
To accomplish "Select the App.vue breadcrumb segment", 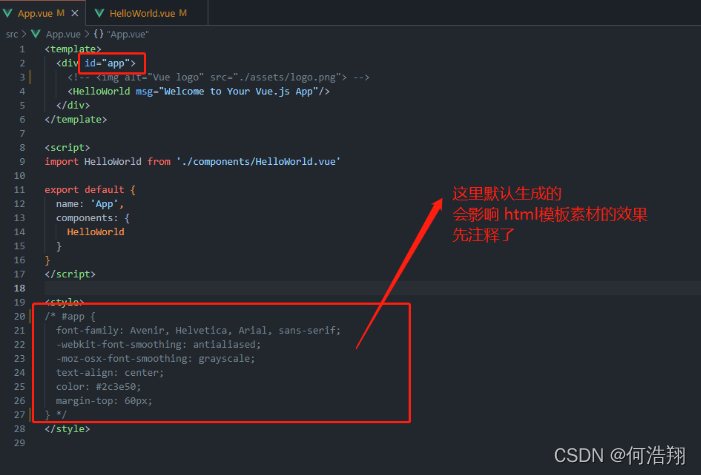I will click(x=63, y=34).
